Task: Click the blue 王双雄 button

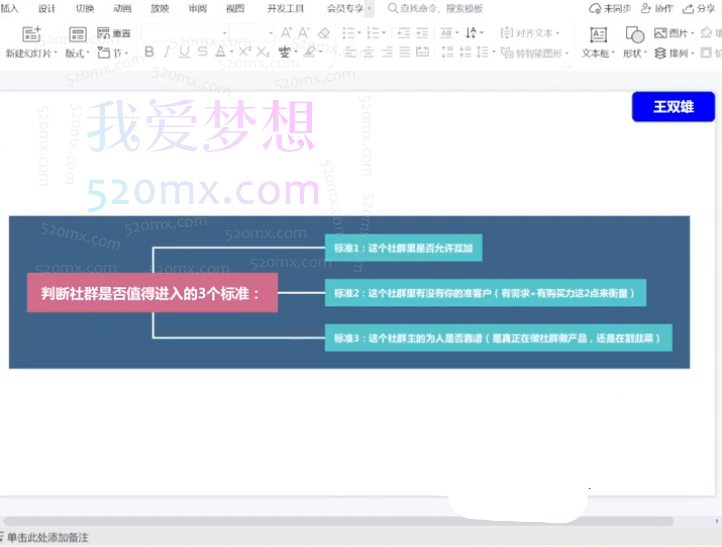Action: point(673,107)
